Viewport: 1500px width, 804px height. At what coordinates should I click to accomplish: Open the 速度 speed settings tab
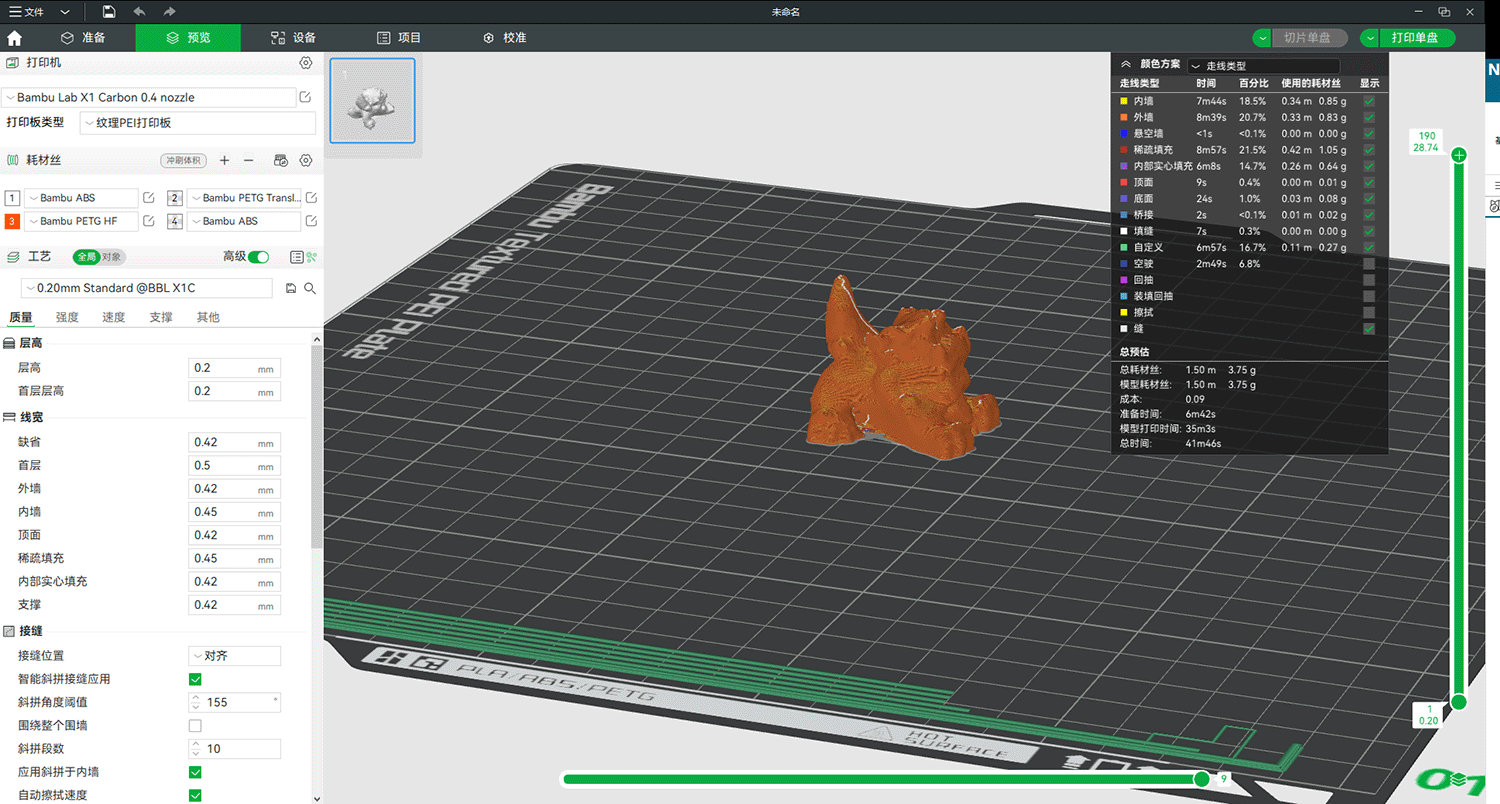click(x=114, y=317)
